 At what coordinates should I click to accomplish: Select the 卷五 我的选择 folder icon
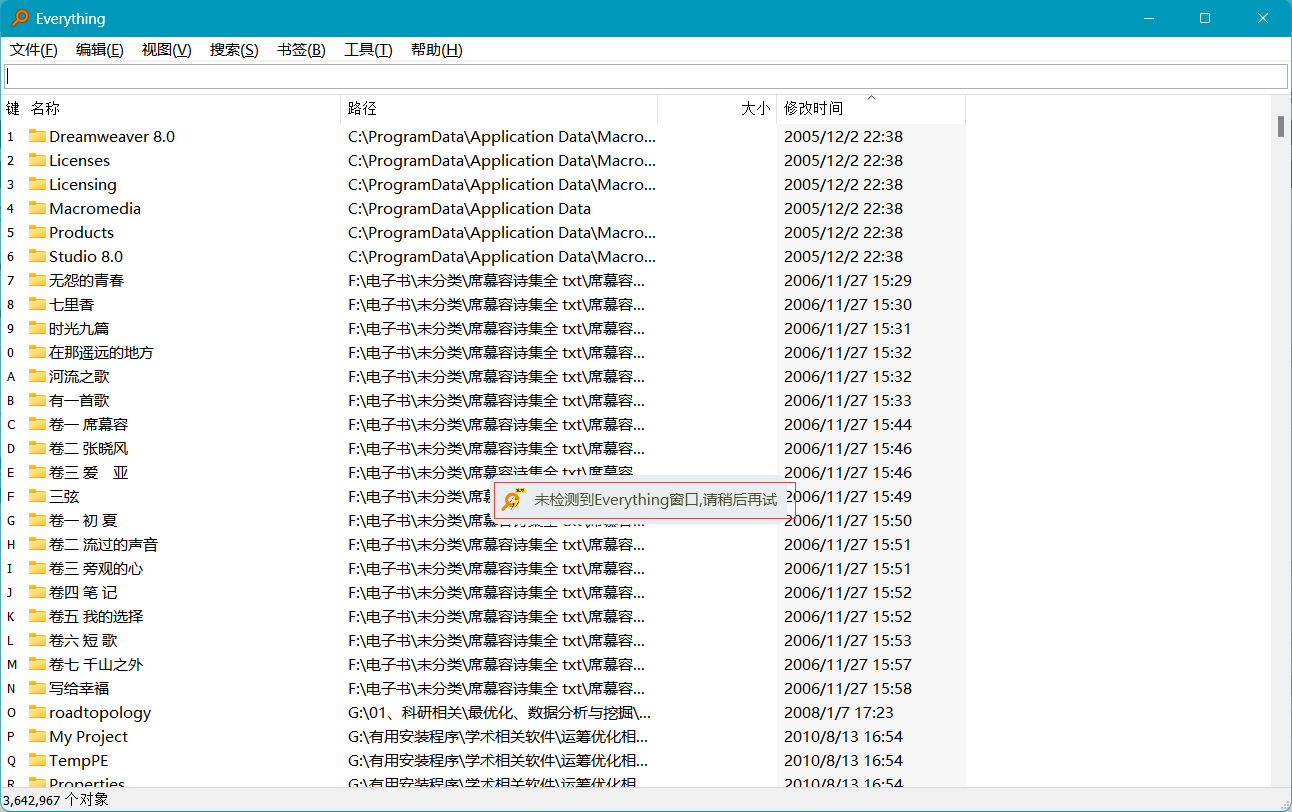point(38,616)
